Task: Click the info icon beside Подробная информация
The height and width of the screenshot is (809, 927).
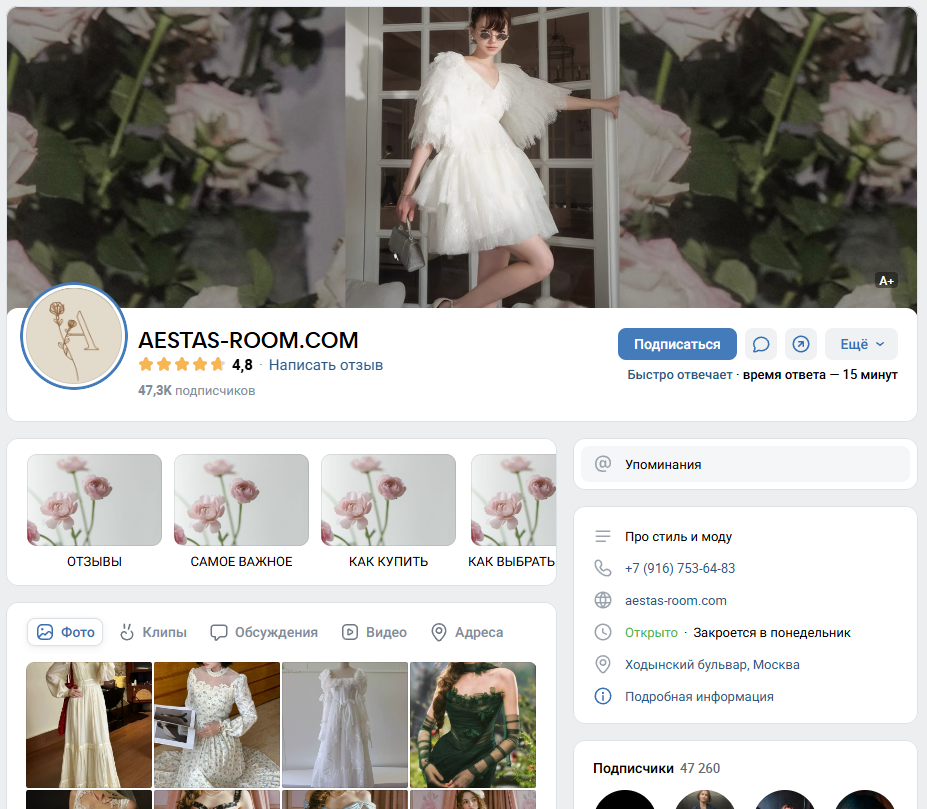Action: point(602,696)
